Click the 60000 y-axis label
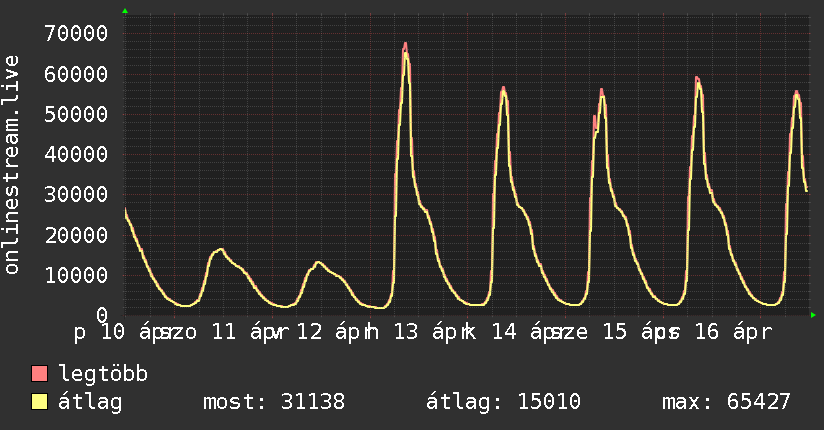 [76, 74]
